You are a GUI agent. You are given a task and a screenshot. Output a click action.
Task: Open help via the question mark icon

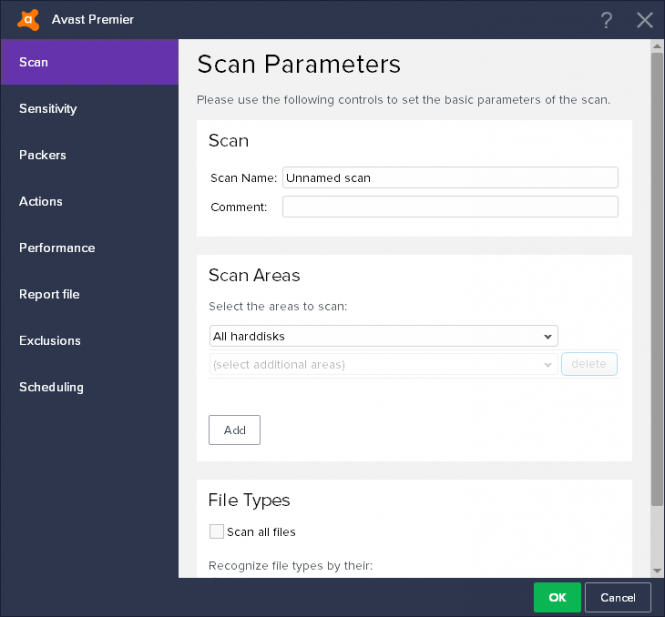point(606,20)
